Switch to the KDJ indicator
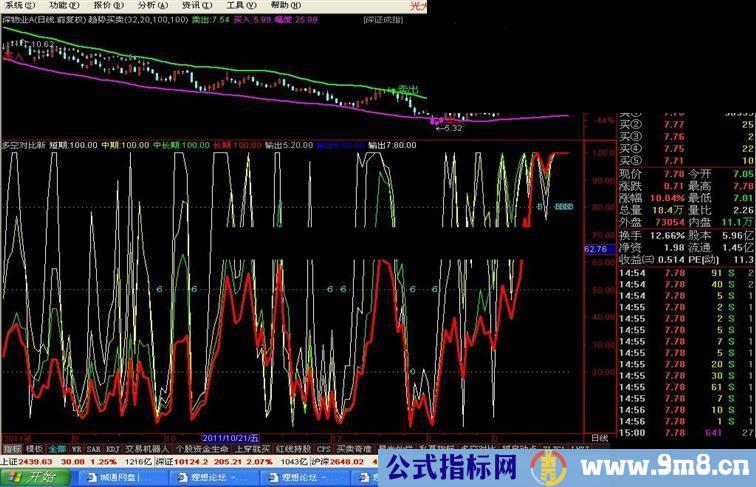Viewport: 756px width, 487px height. pos(110,449)
